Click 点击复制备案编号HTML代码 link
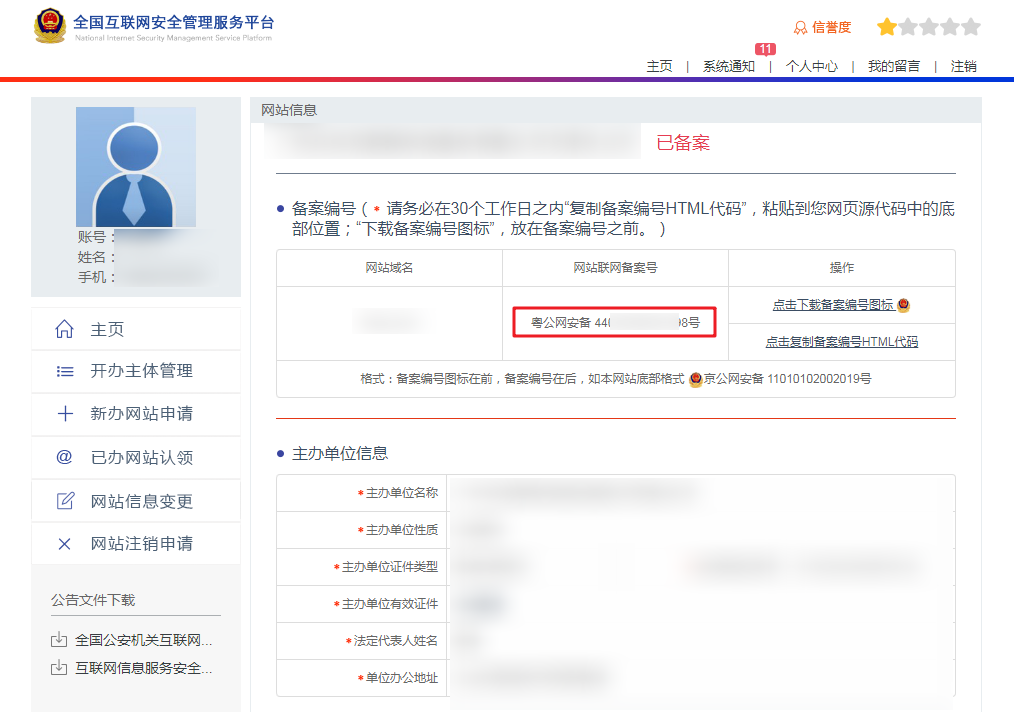Viewport: 1014px width, 712px height. [x=841, y=342]
